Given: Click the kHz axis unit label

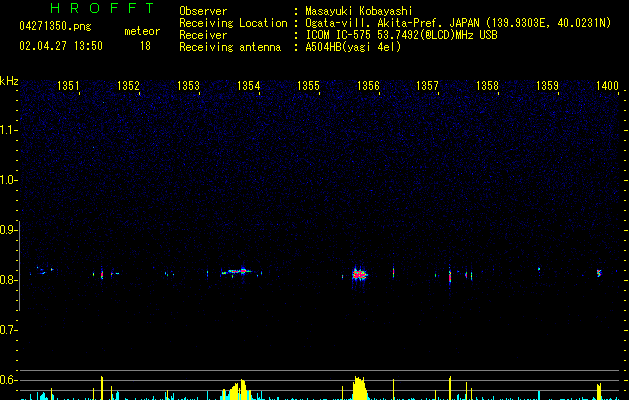Looking at the screenshot, I should point(9,81).
